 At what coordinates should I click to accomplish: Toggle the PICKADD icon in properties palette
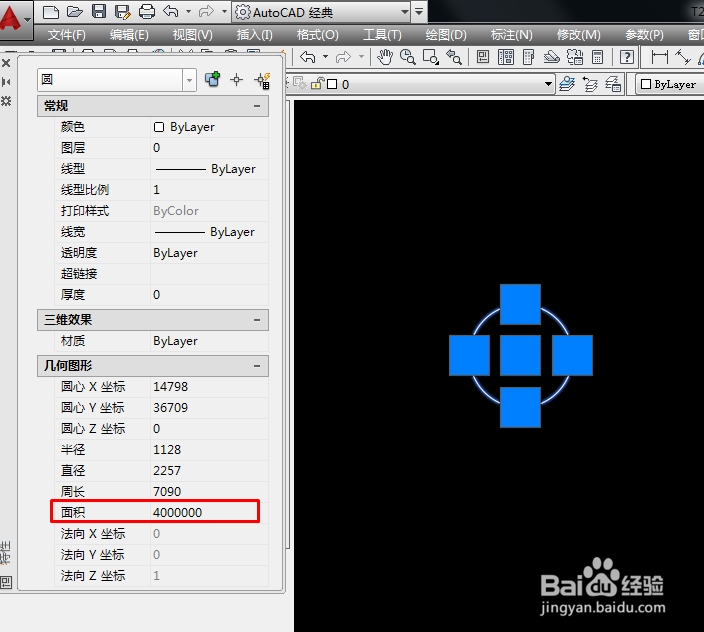[x=213, y=80]
